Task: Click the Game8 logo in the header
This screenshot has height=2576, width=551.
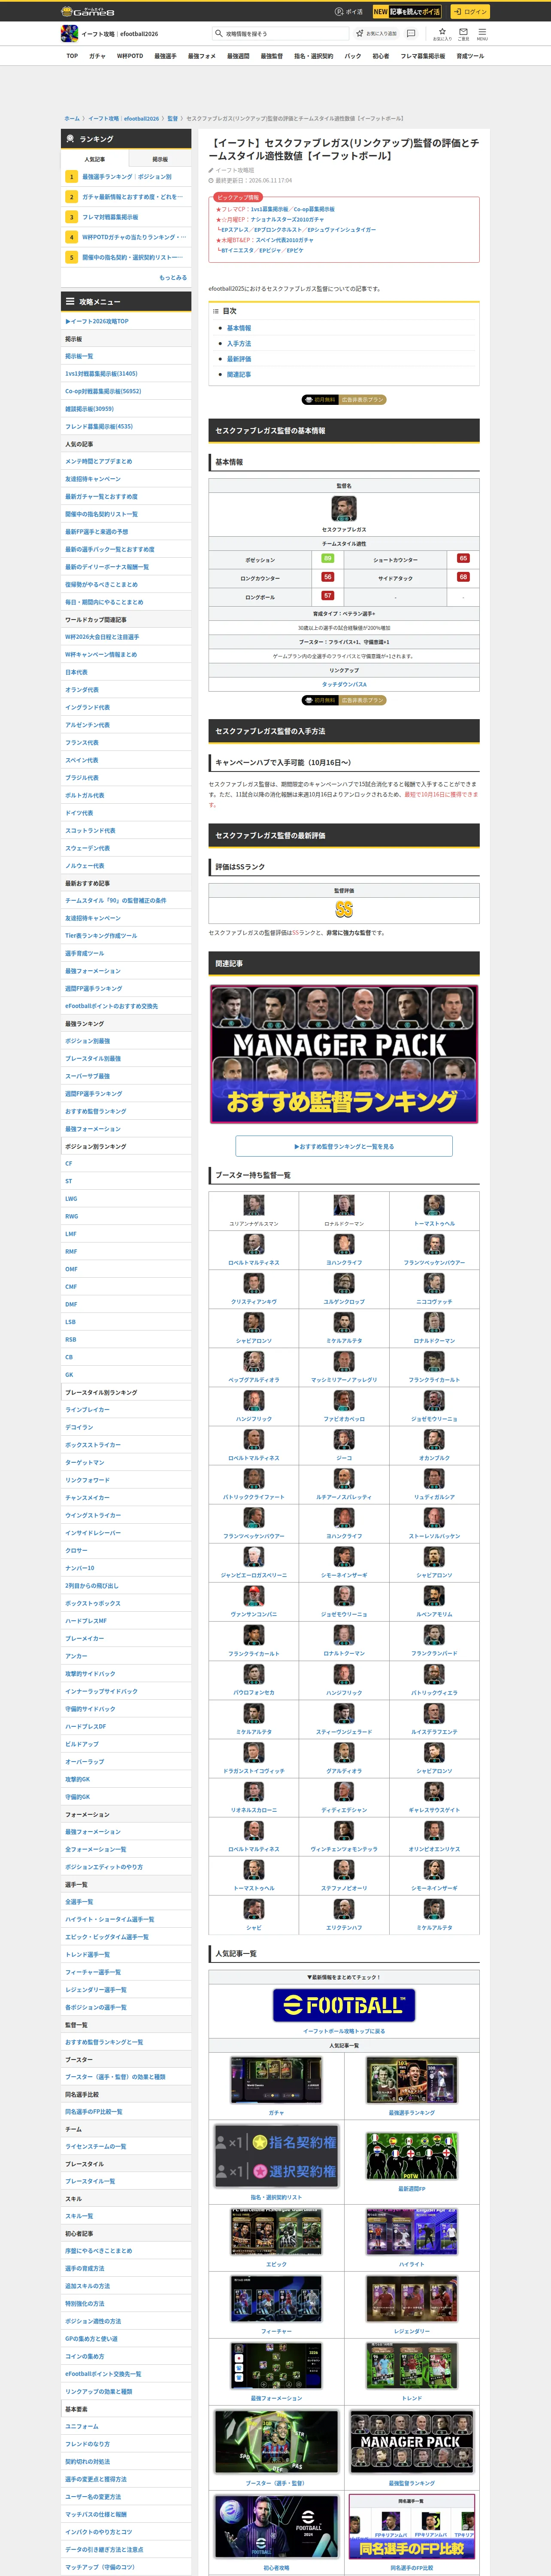Action: pos(88,12)
